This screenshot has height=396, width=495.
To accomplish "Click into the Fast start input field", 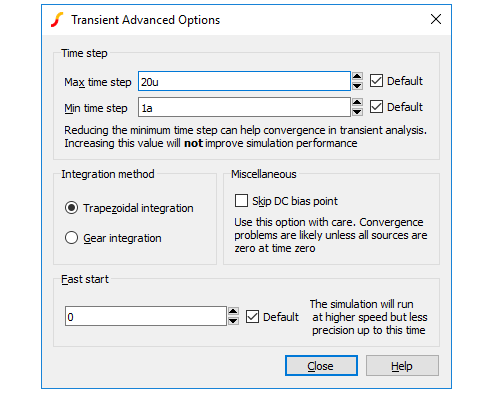I will coord(146,316).
